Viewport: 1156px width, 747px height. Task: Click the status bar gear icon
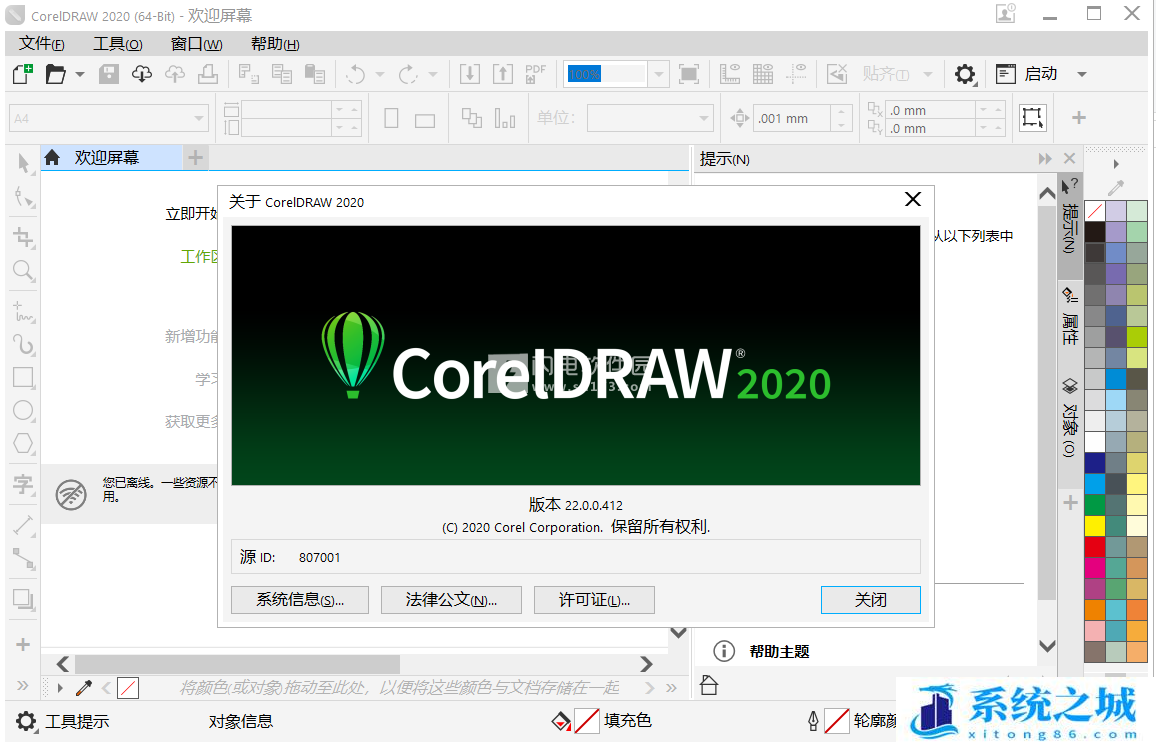[26, 721]
